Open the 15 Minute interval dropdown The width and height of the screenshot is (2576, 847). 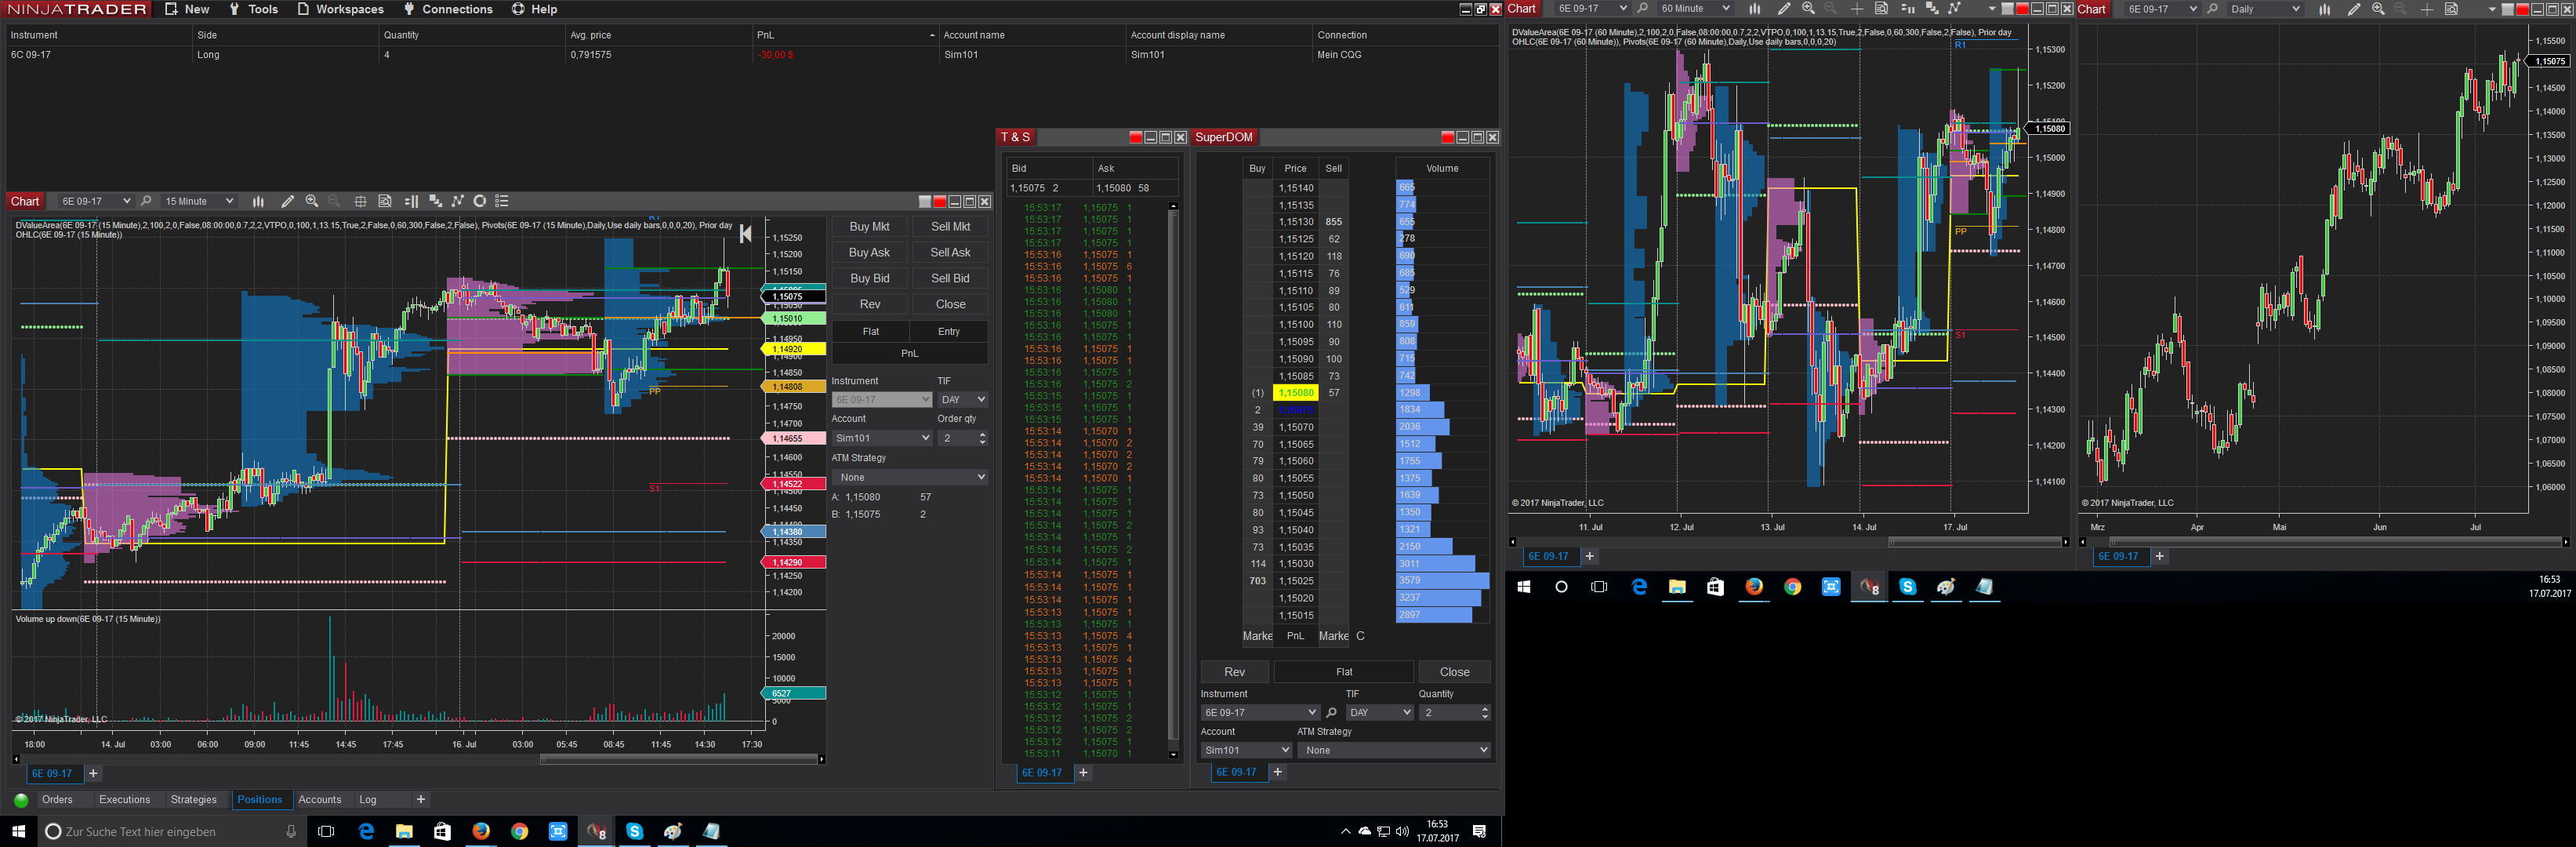pyautogui.click(x=198, y=202)
